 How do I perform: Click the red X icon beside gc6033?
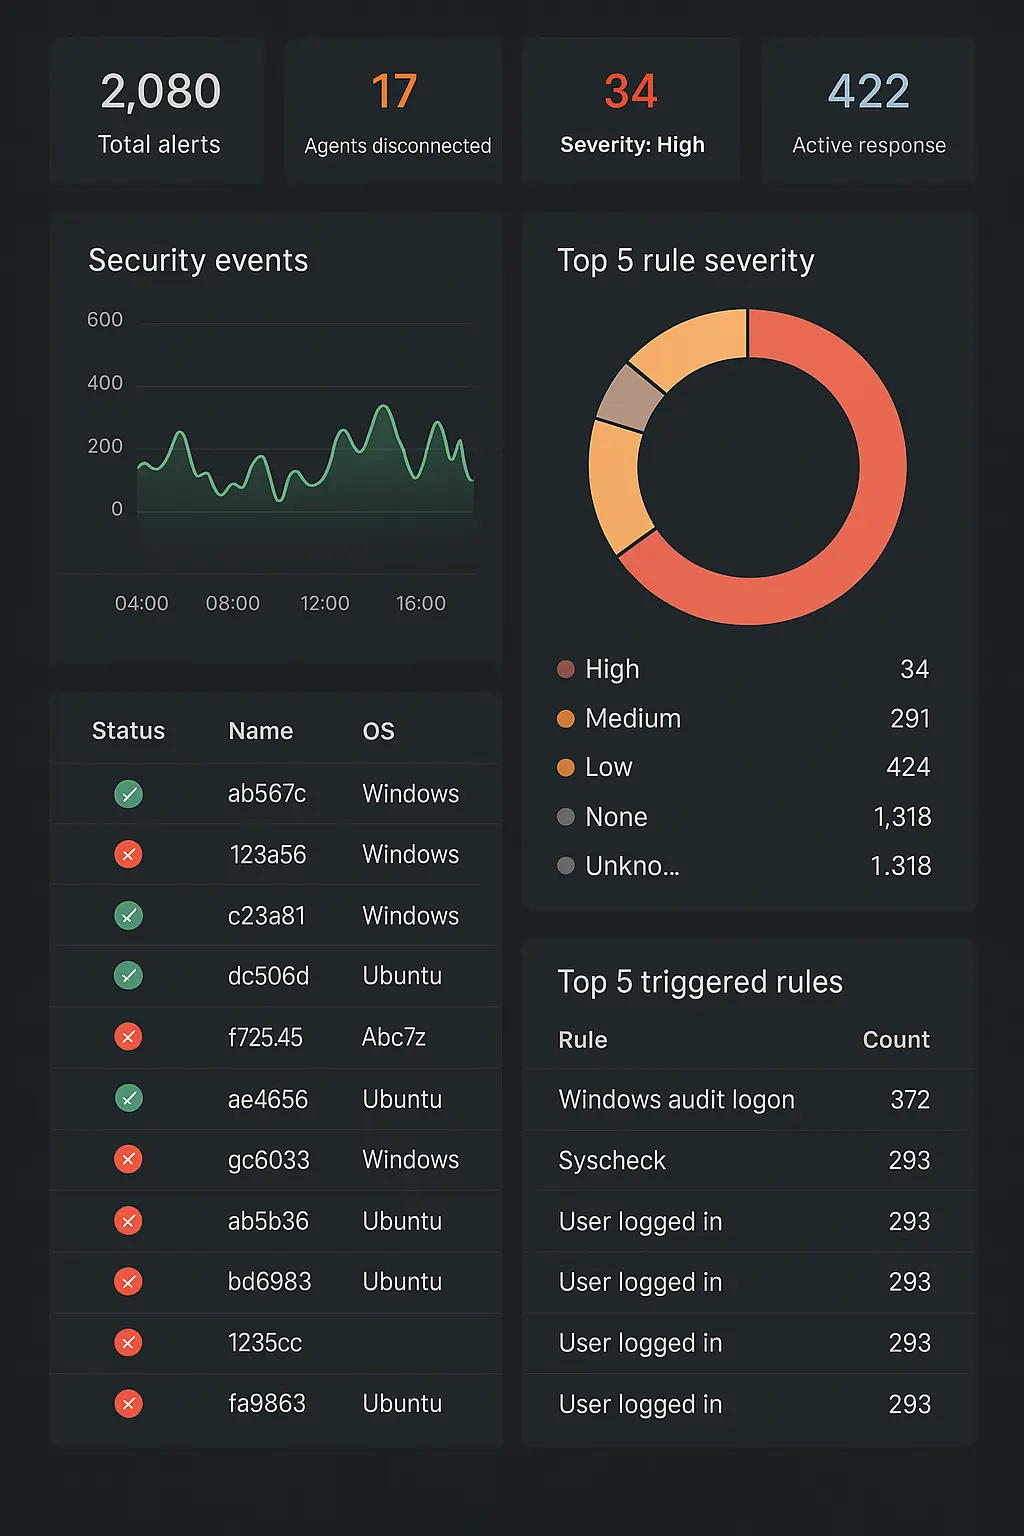click(x=128, y=1160)
